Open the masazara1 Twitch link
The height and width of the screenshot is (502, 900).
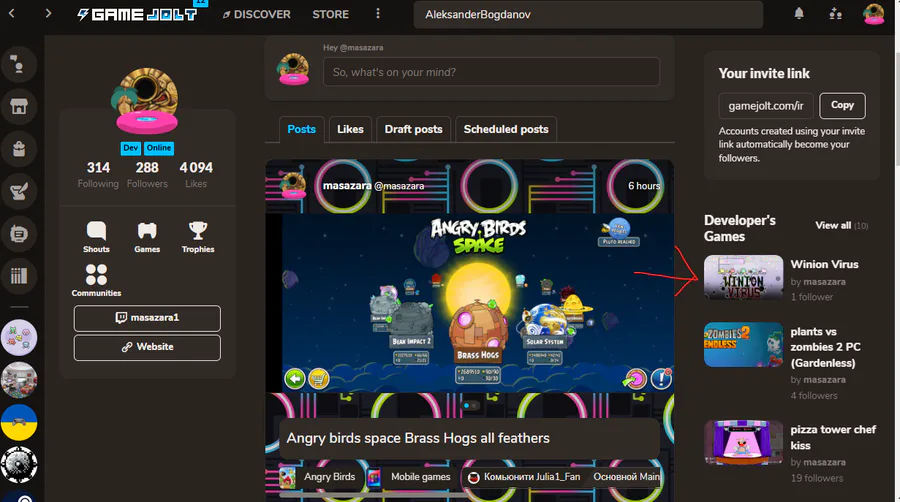(x=147, y=318)
